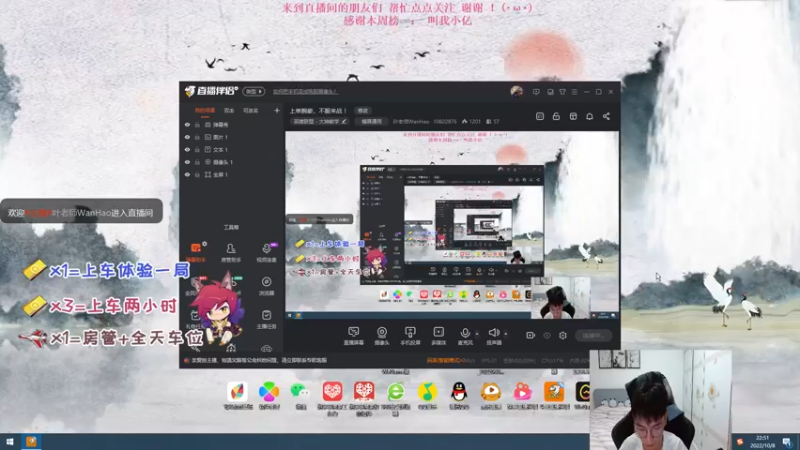Expand the microphone options arrow
The width and height of the screenshot is (800, 450).
(477, 334)
